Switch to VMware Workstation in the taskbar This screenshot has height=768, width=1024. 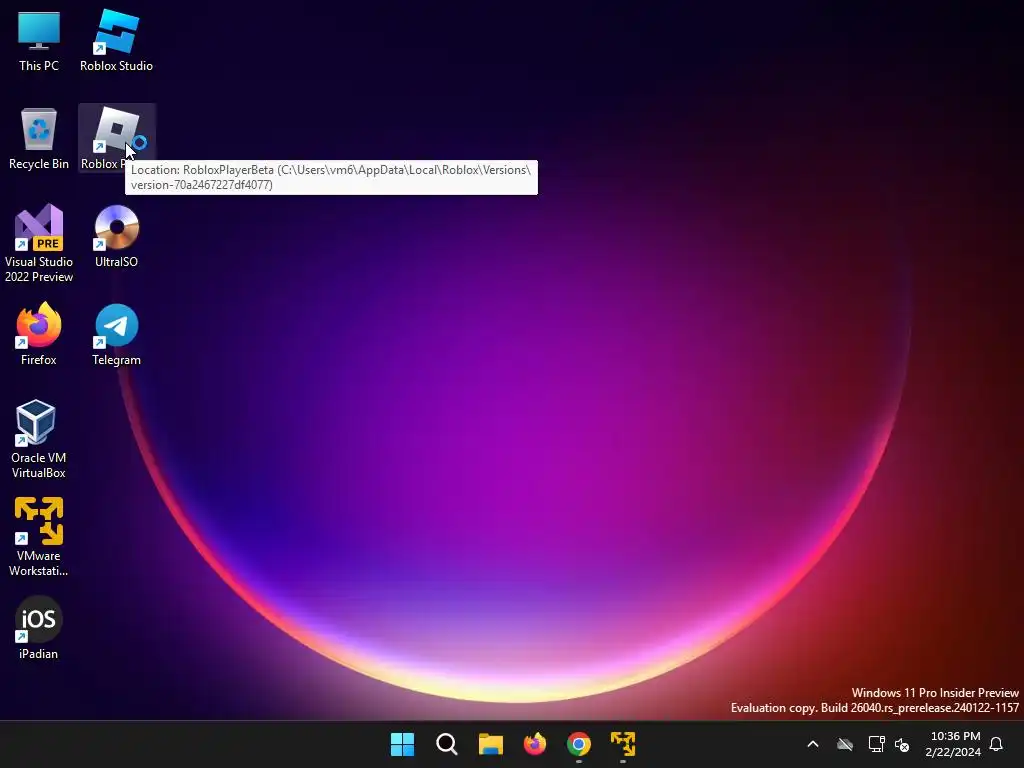point(623,744)
